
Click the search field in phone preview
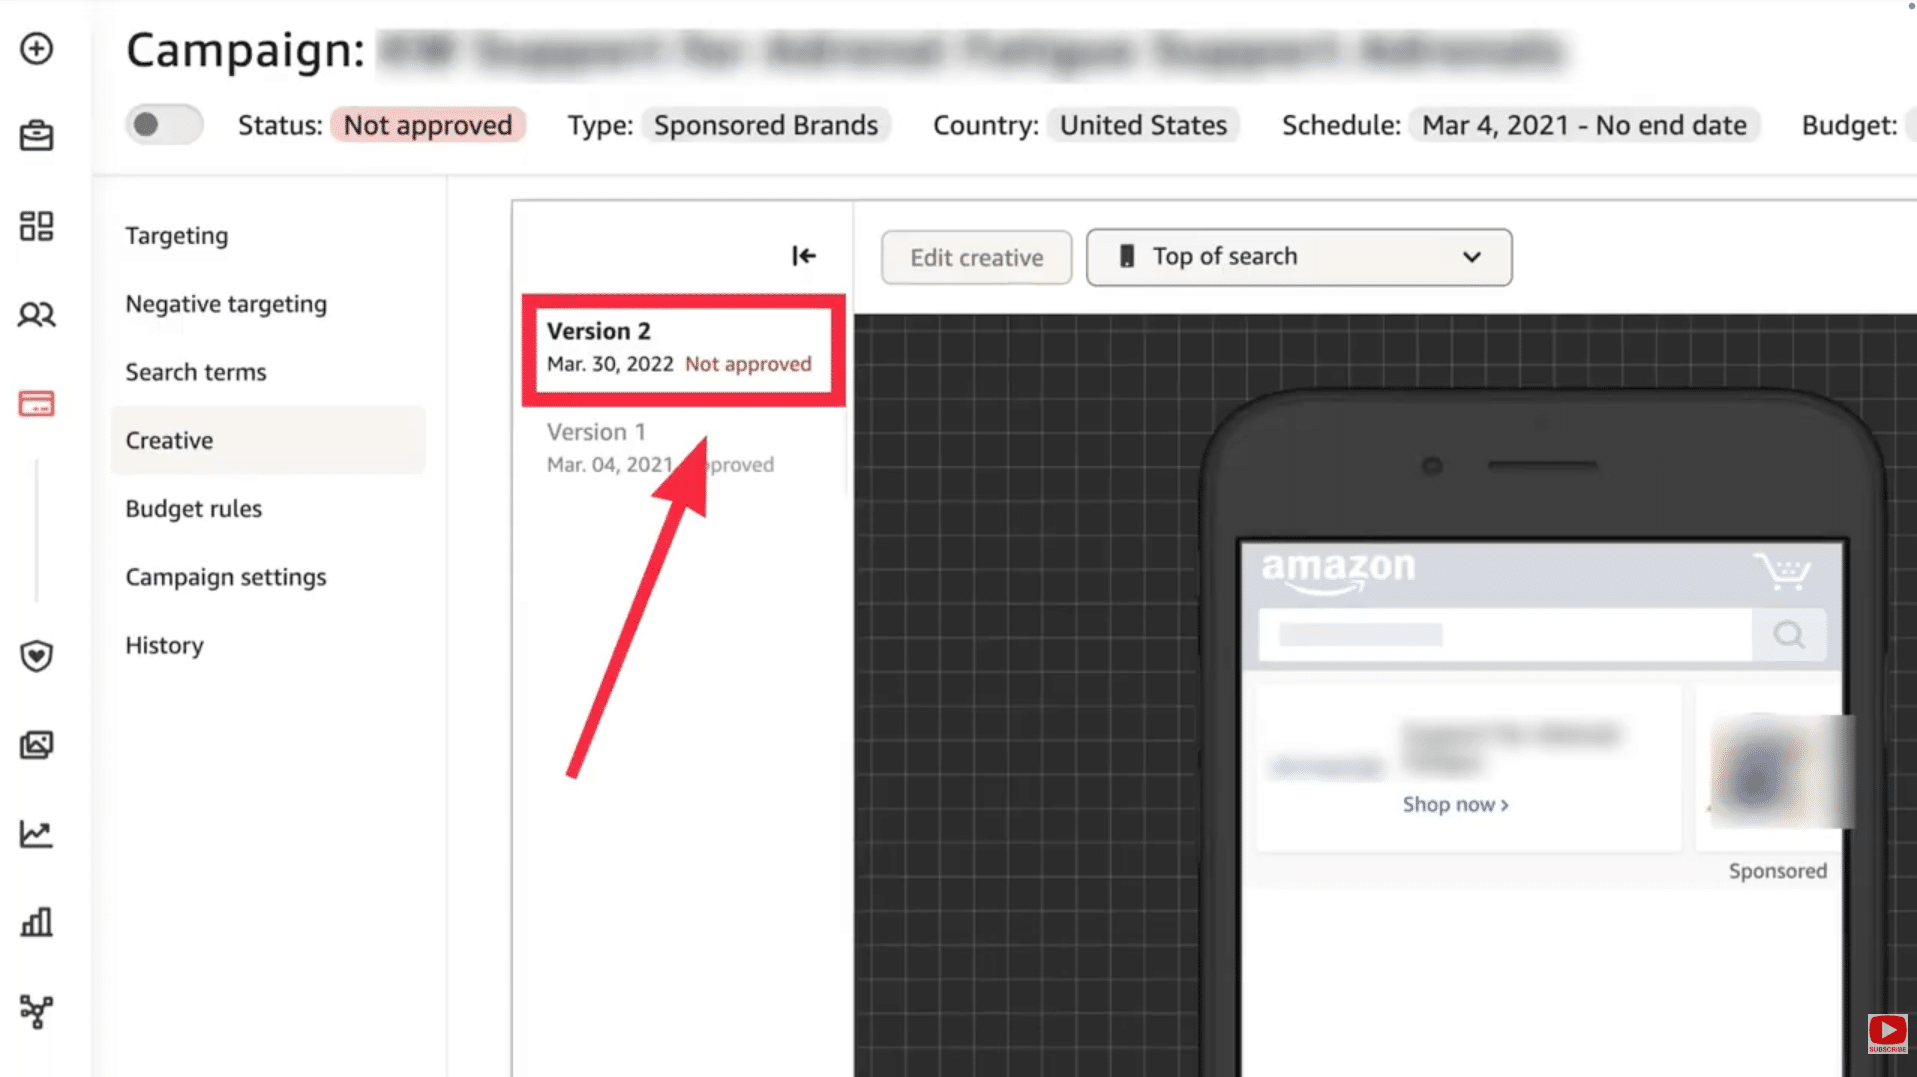[x=1505, y=635]
